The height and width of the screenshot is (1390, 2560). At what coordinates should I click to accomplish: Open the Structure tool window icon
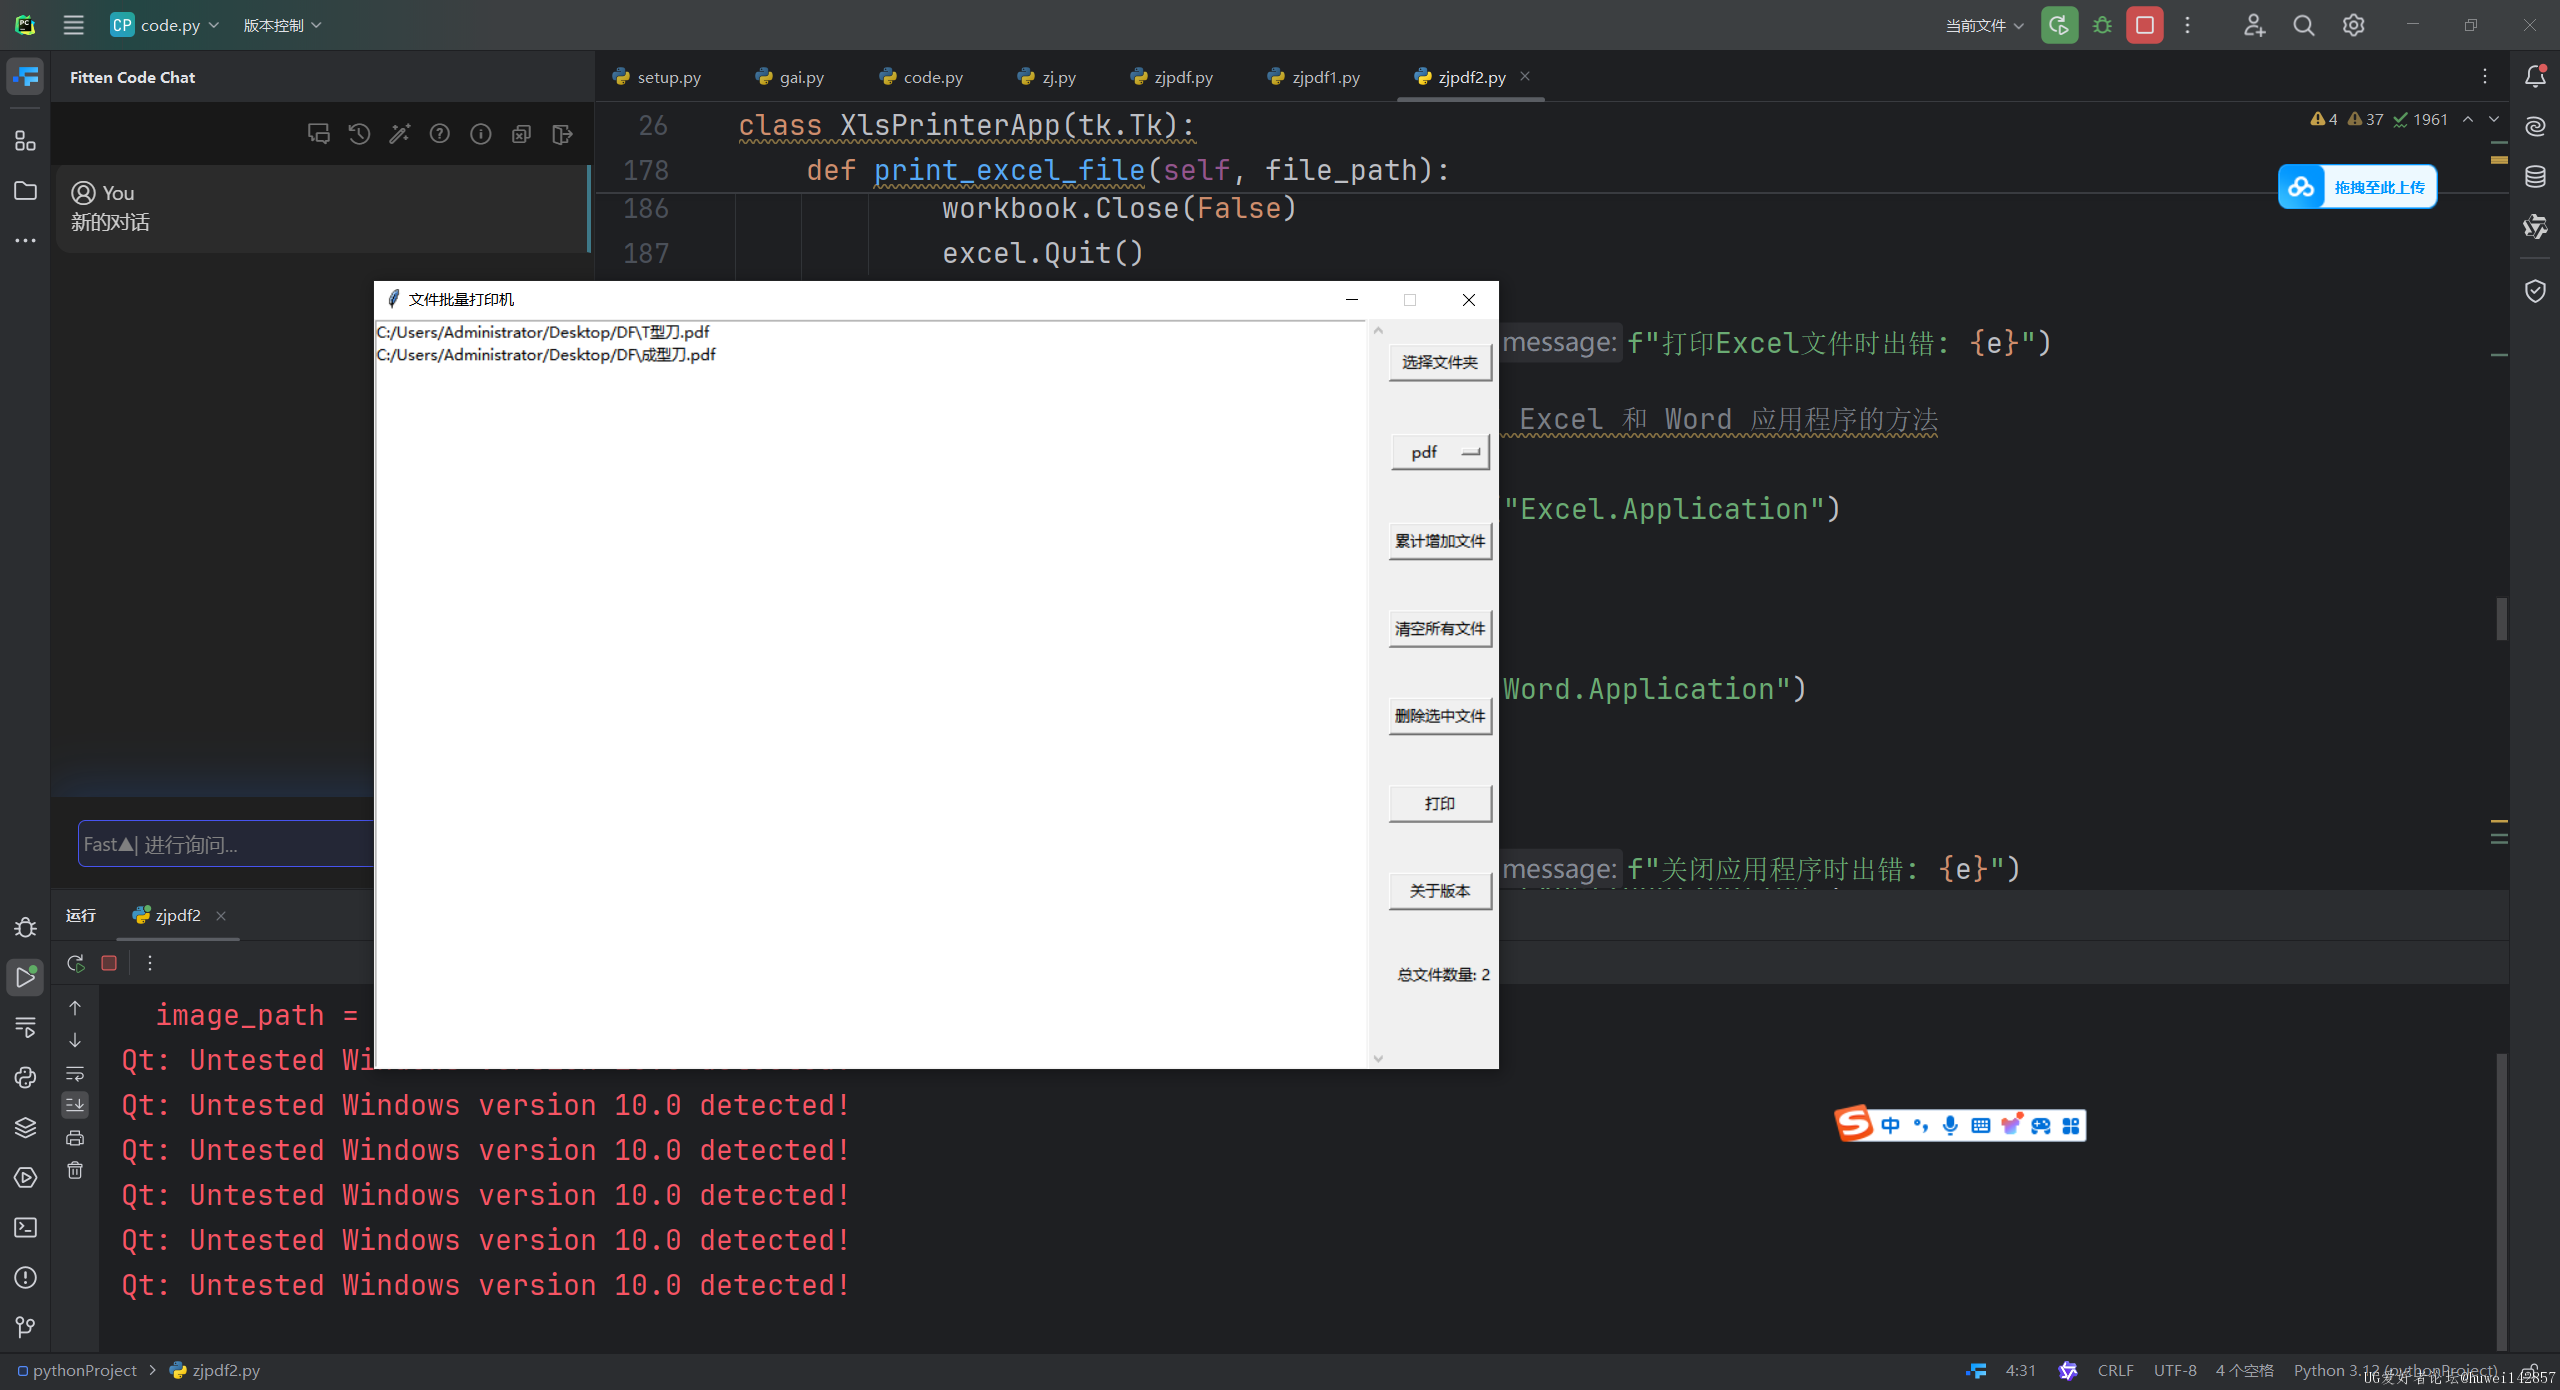coord(25,141)
